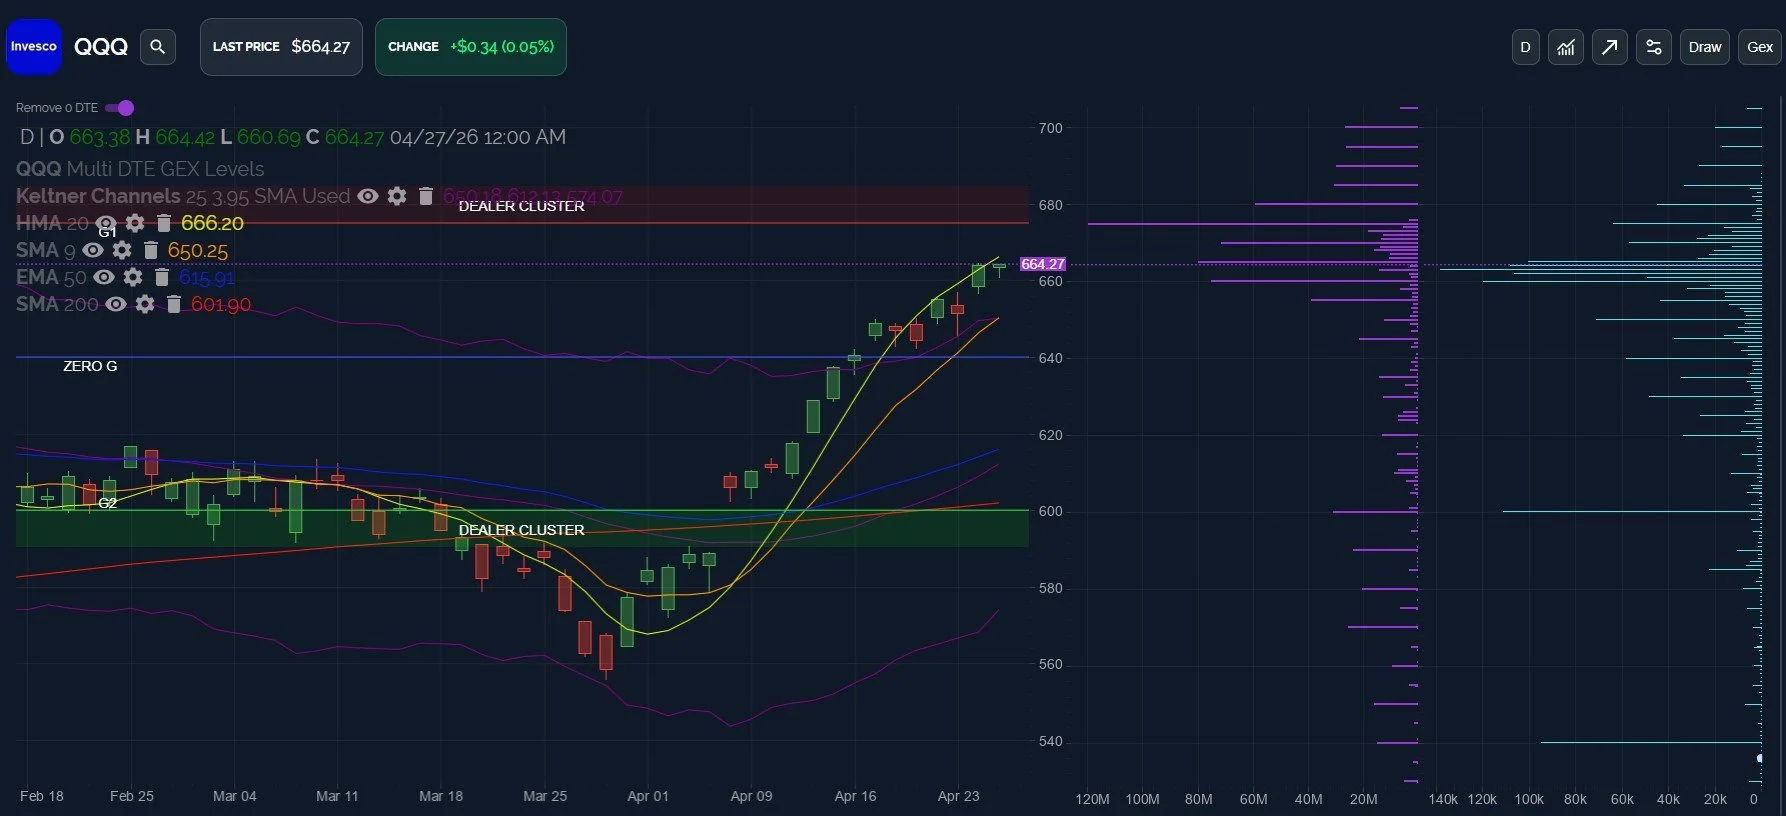The width and height of the screenshot is (1786, 816).
Task: Click the QQQ ticker symbol
Action: (101, 47)
